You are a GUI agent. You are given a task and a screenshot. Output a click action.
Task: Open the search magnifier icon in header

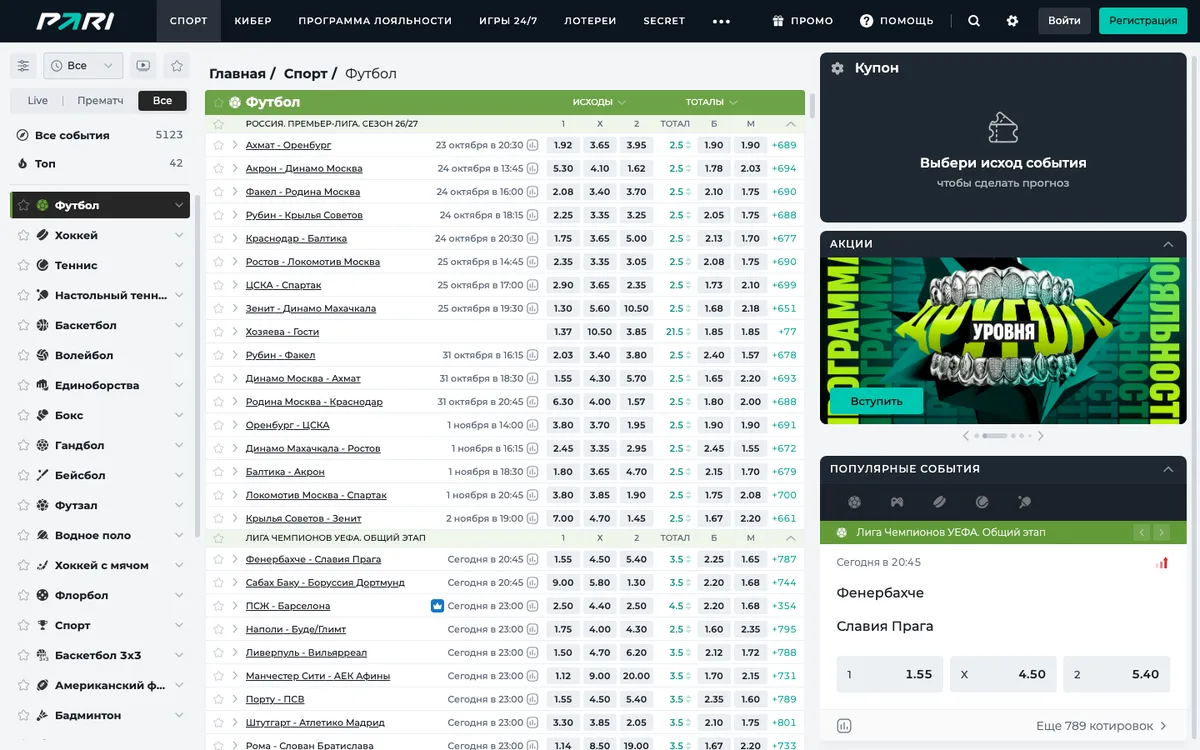tap(974, 21)
